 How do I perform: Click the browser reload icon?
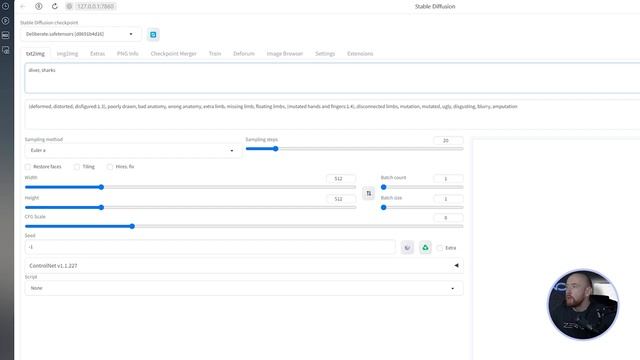pyautogui.click(x=55, y=6)
